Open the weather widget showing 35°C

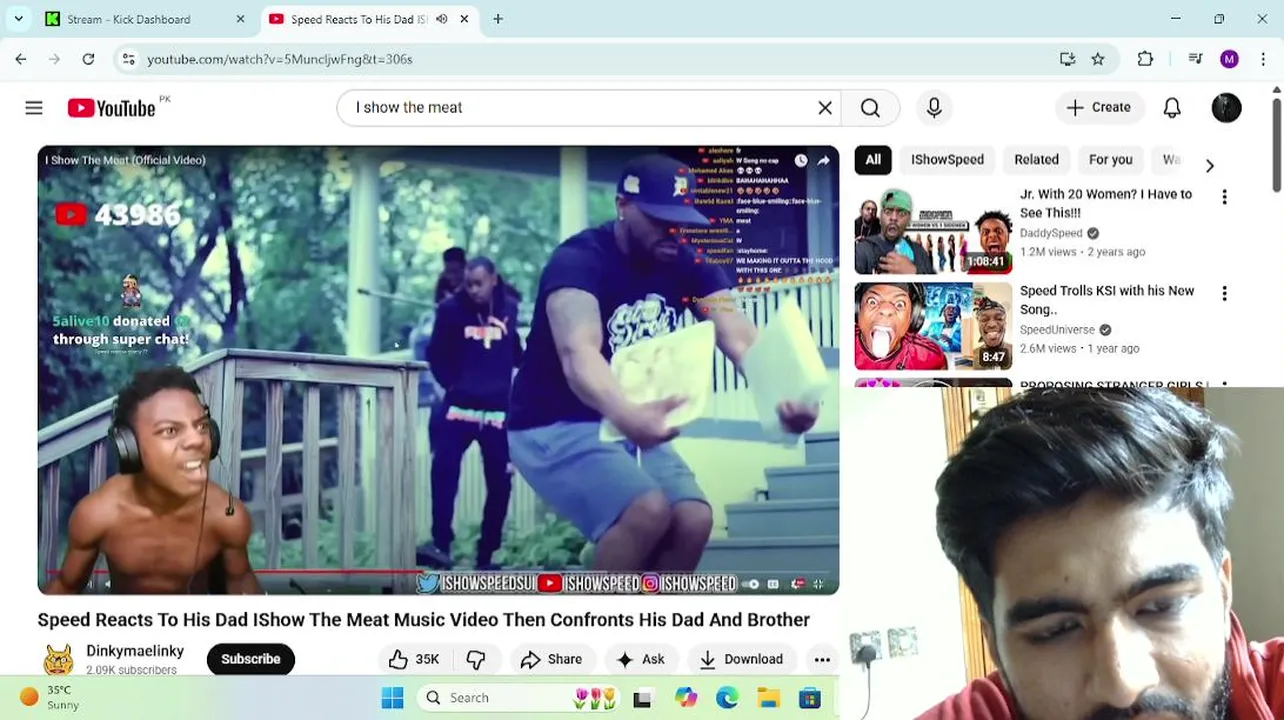(50, 698)
